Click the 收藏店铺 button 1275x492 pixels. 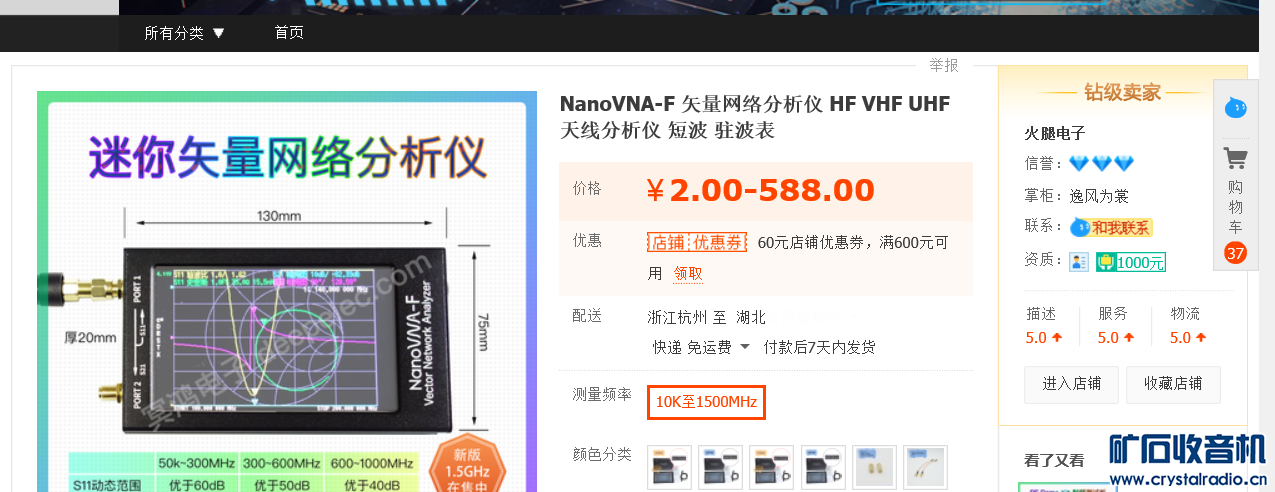[x=1173, y=384]
